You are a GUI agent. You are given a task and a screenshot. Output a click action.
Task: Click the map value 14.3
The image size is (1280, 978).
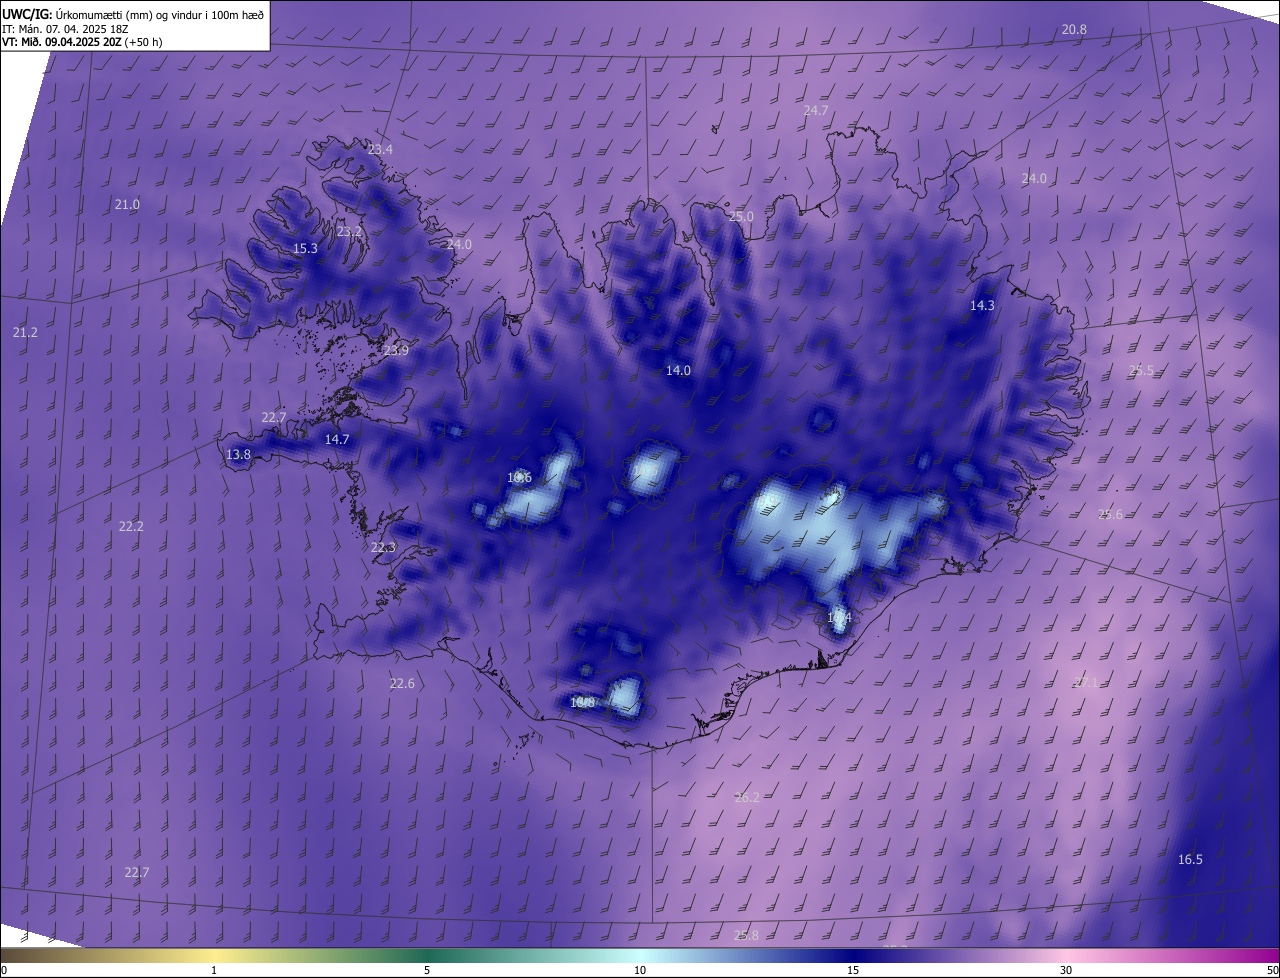coord(982,305)
